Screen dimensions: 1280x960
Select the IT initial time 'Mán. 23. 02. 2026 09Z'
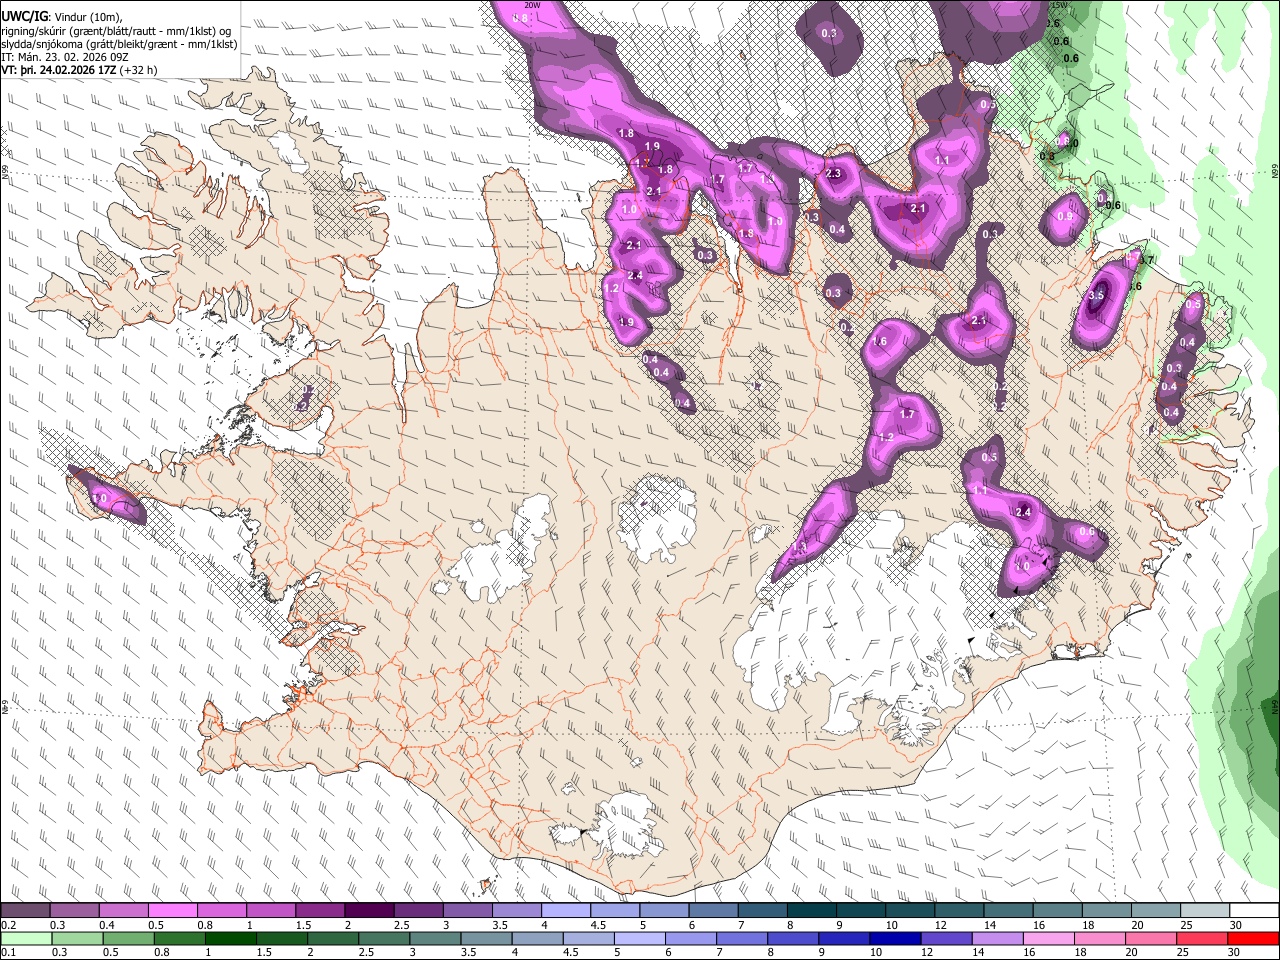coord(72,57)
